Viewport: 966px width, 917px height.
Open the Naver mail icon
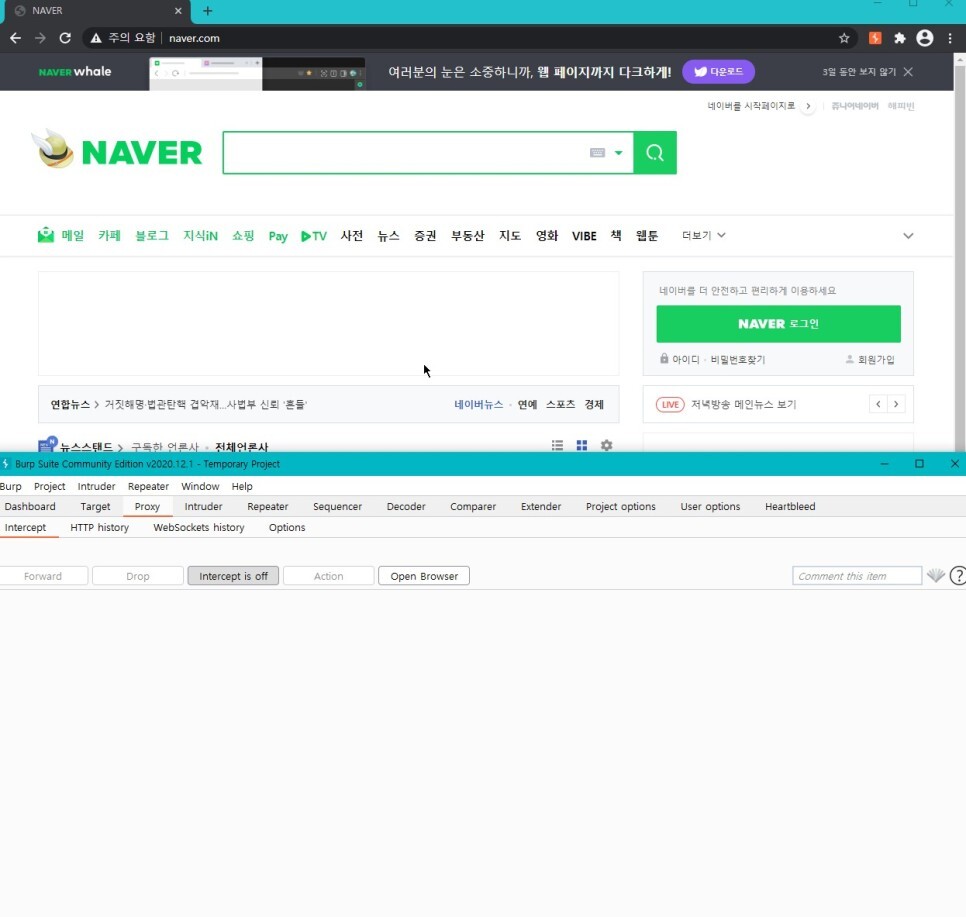[x=46, y=235]
